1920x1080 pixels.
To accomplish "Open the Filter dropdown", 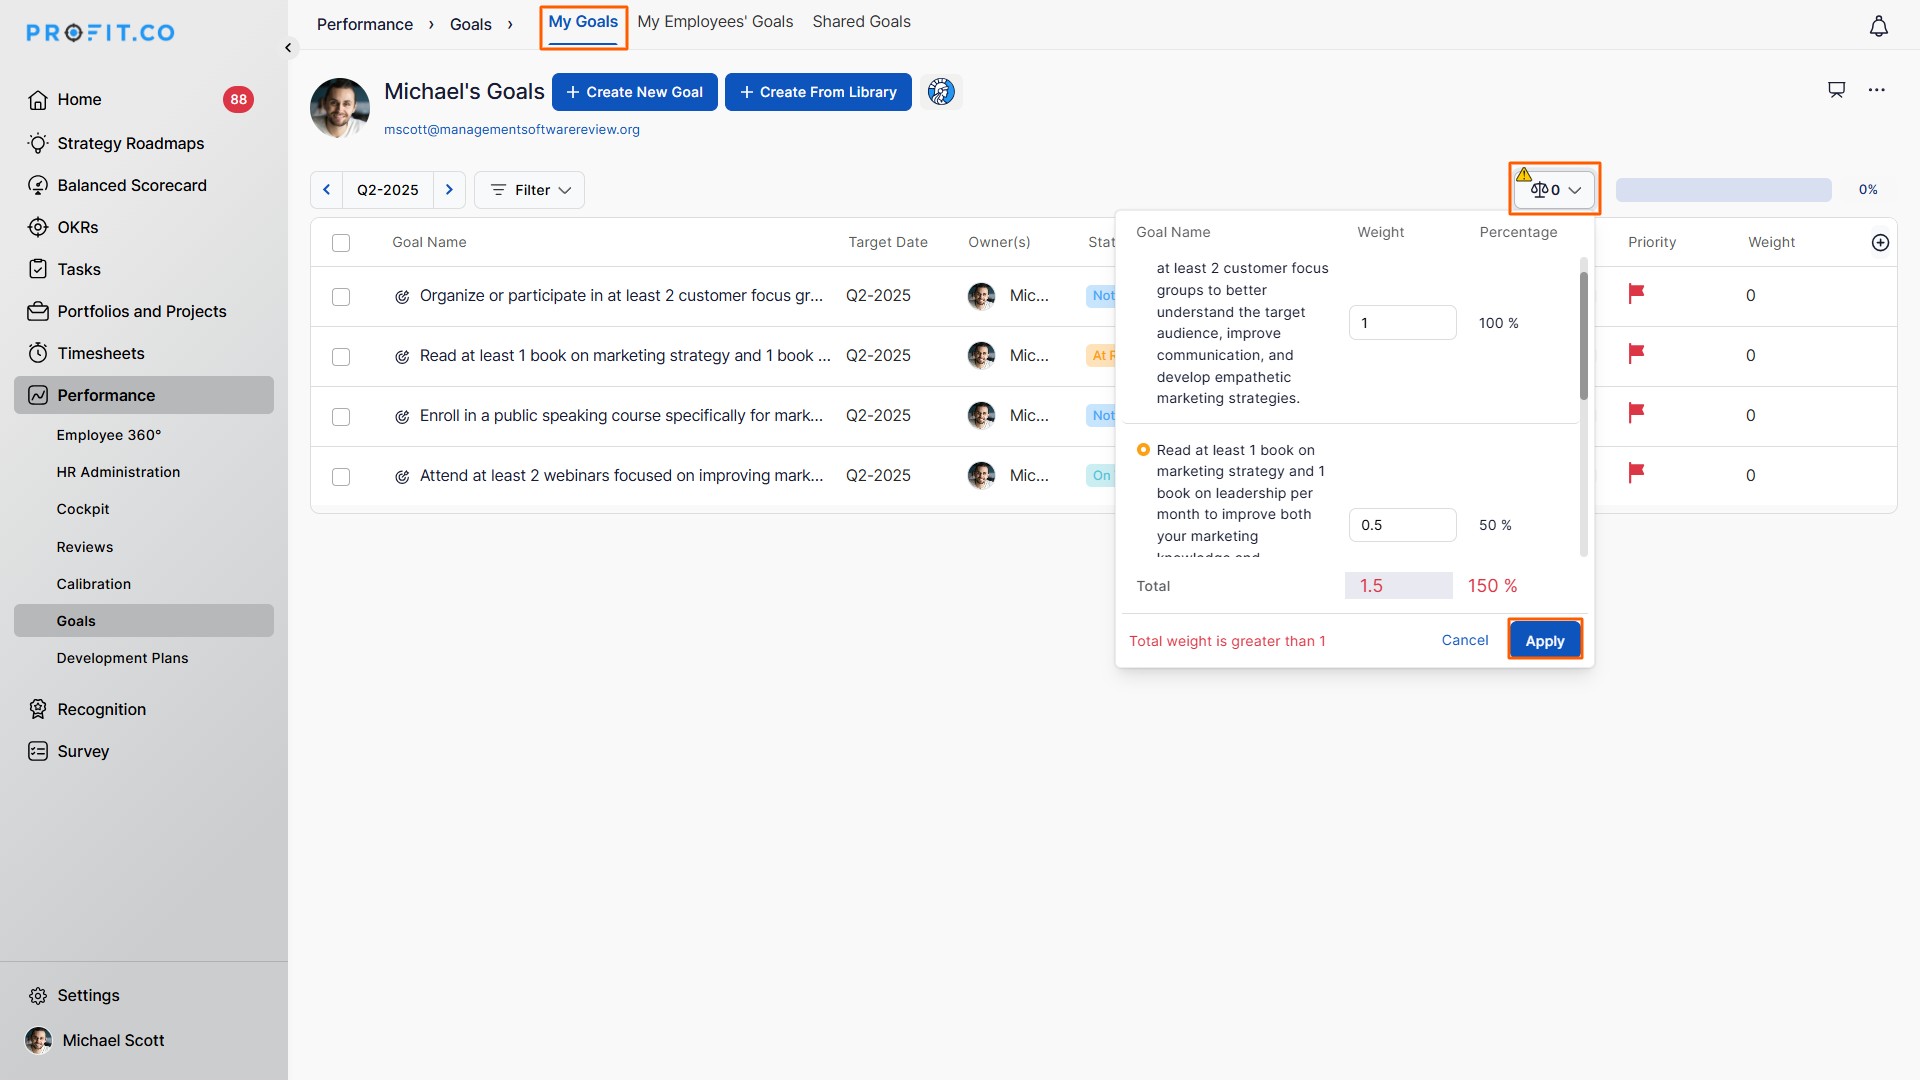I will pos(530,190).
